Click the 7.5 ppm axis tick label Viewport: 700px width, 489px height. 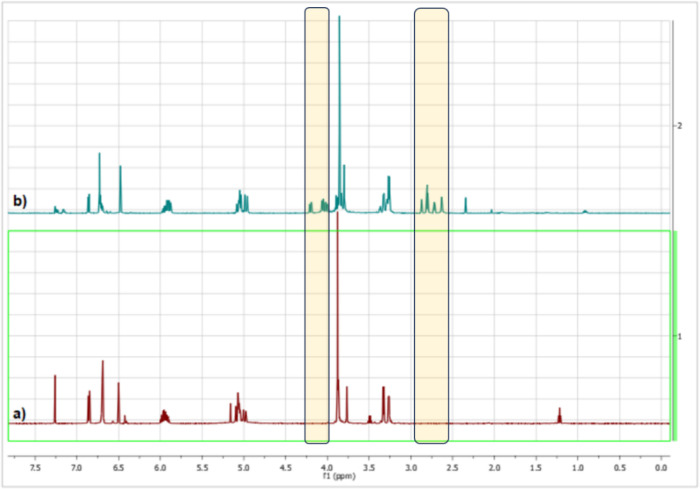(x=35, y=468)
